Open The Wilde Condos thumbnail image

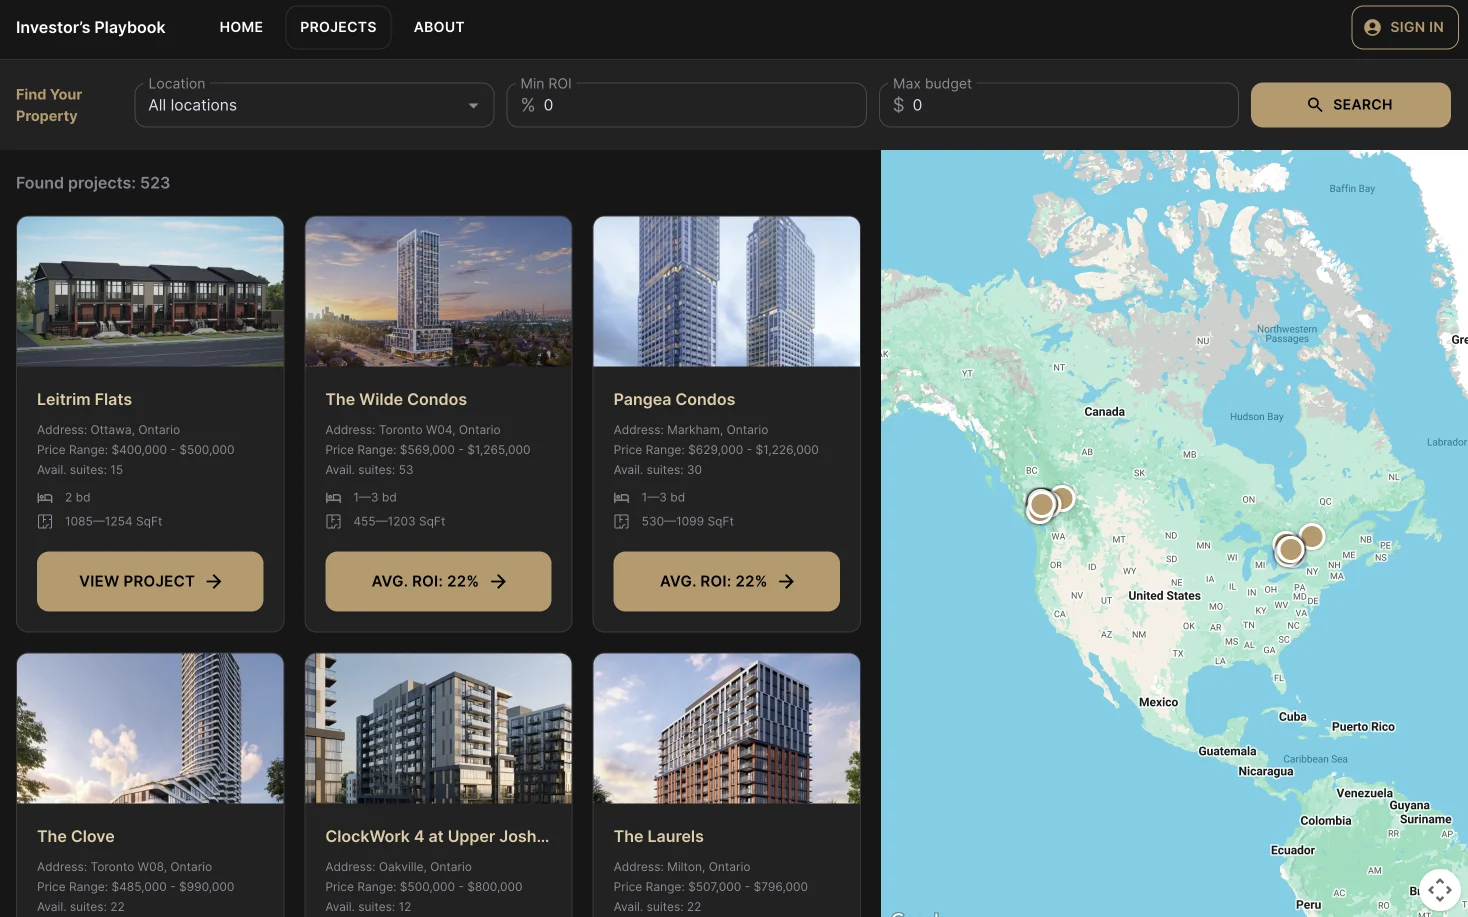(438, 291)
